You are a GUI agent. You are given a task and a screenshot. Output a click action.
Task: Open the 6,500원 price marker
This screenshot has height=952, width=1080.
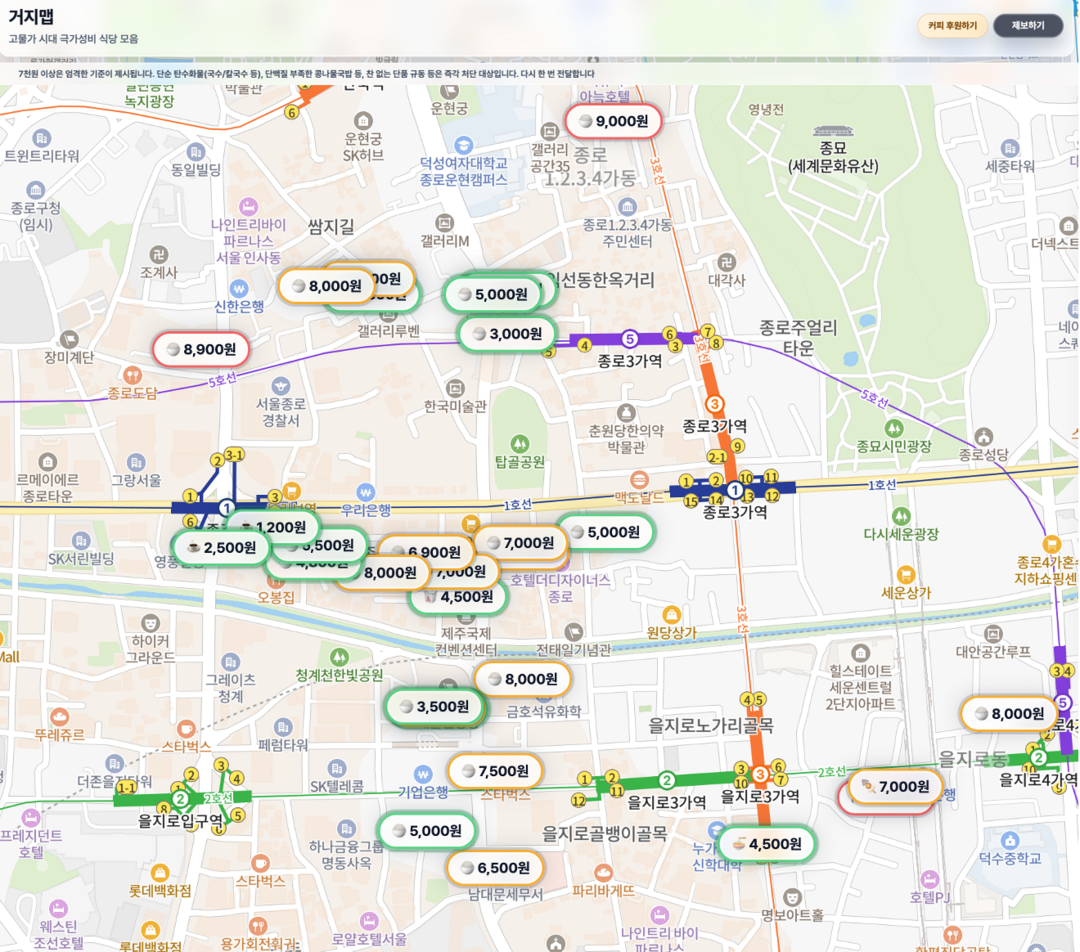pyautogui.click(x=495, y=868)
